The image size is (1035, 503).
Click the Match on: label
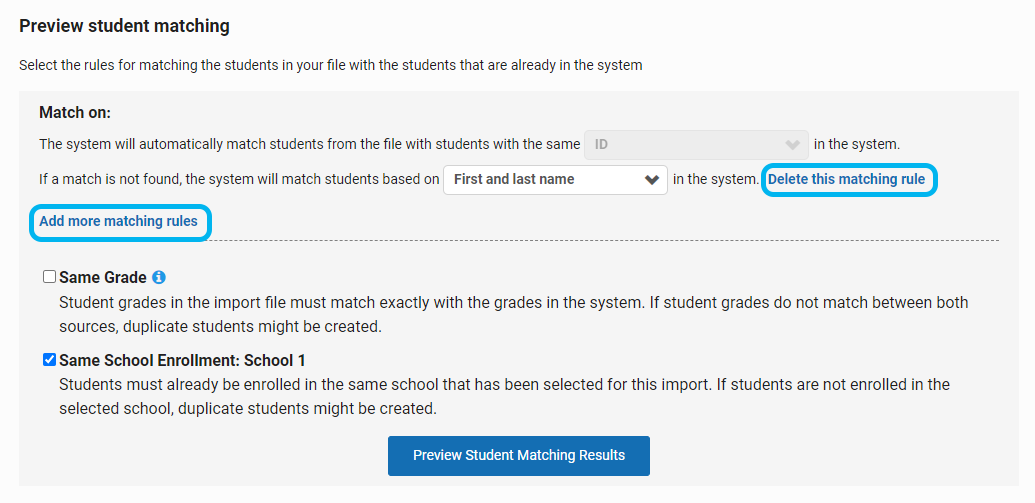(75, 113)
